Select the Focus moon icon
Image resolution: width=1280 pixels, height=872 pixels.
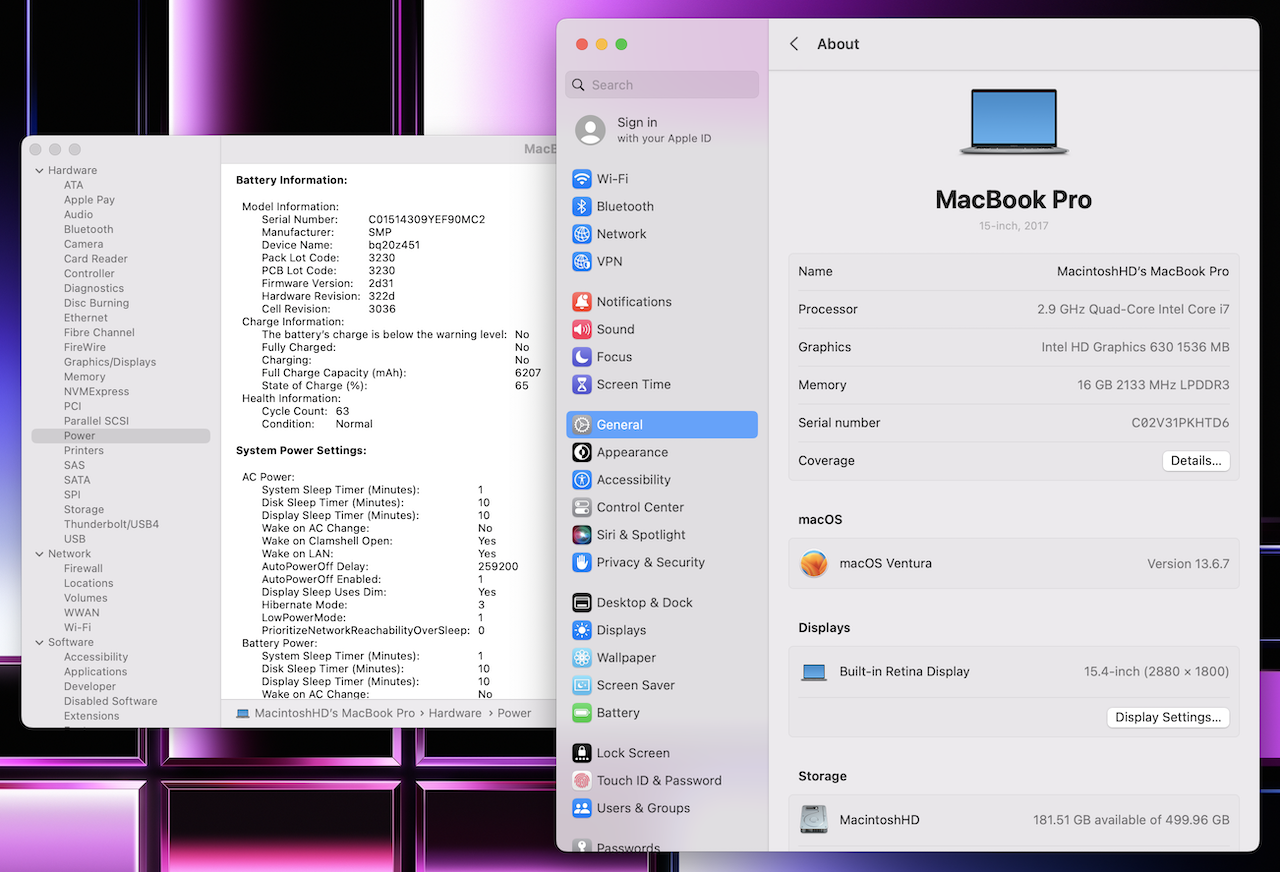tap(582, 357)
